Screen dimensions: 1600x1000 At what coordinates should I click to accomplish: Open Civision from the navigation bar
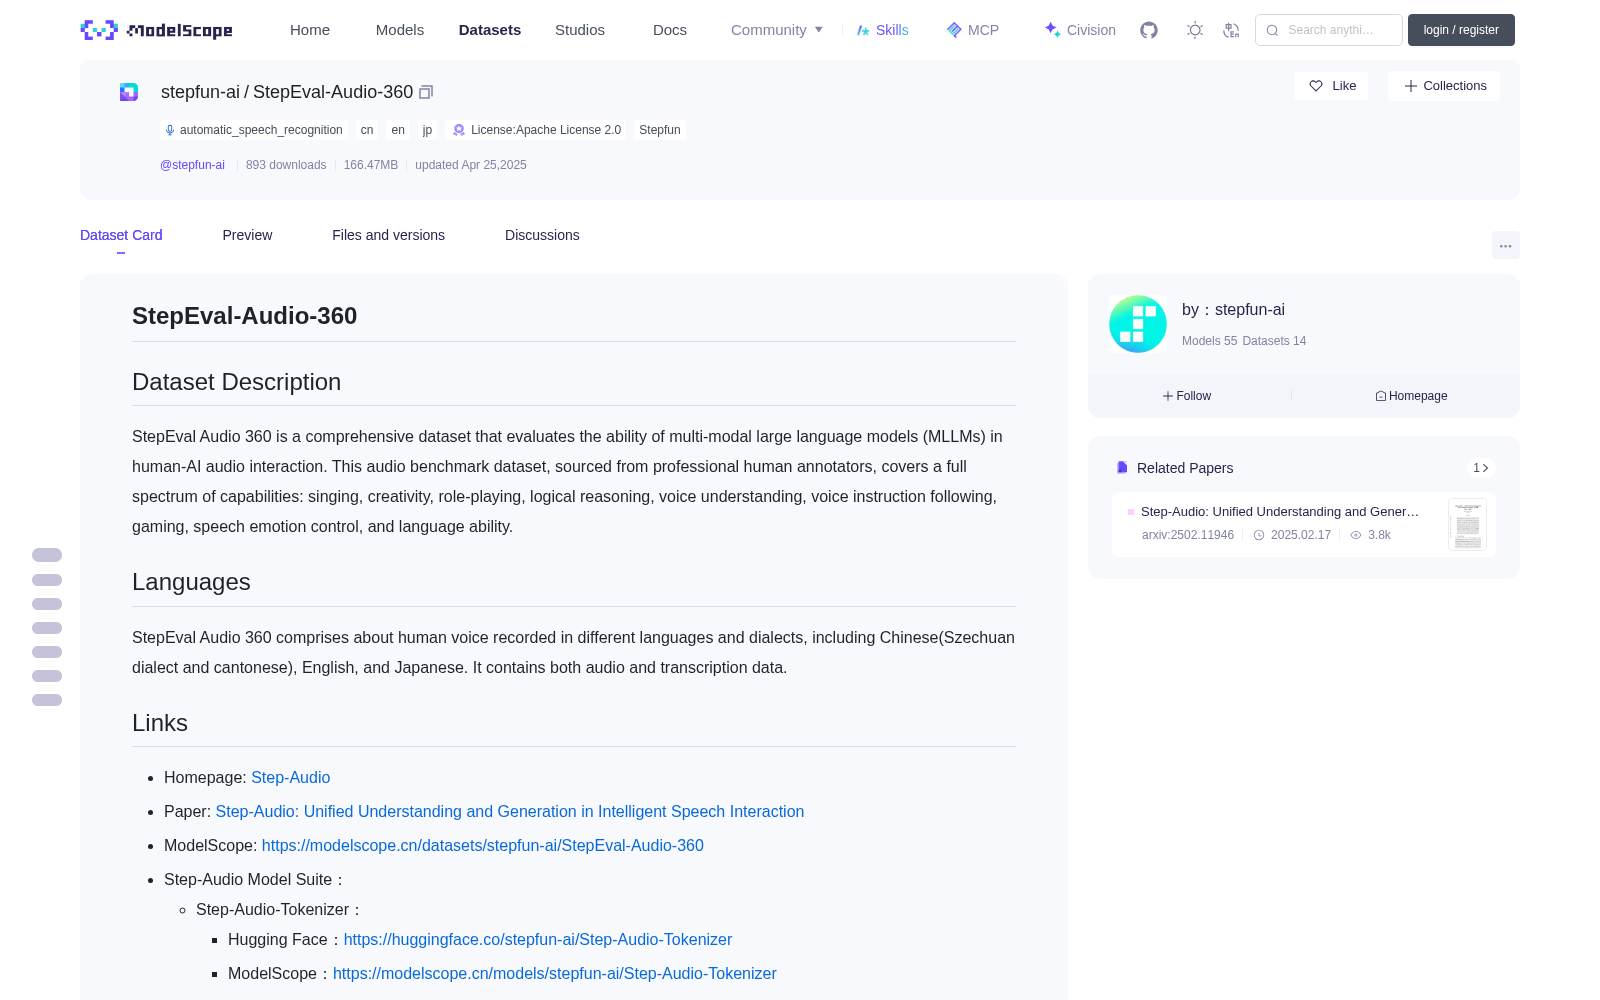click(1080, 30)
